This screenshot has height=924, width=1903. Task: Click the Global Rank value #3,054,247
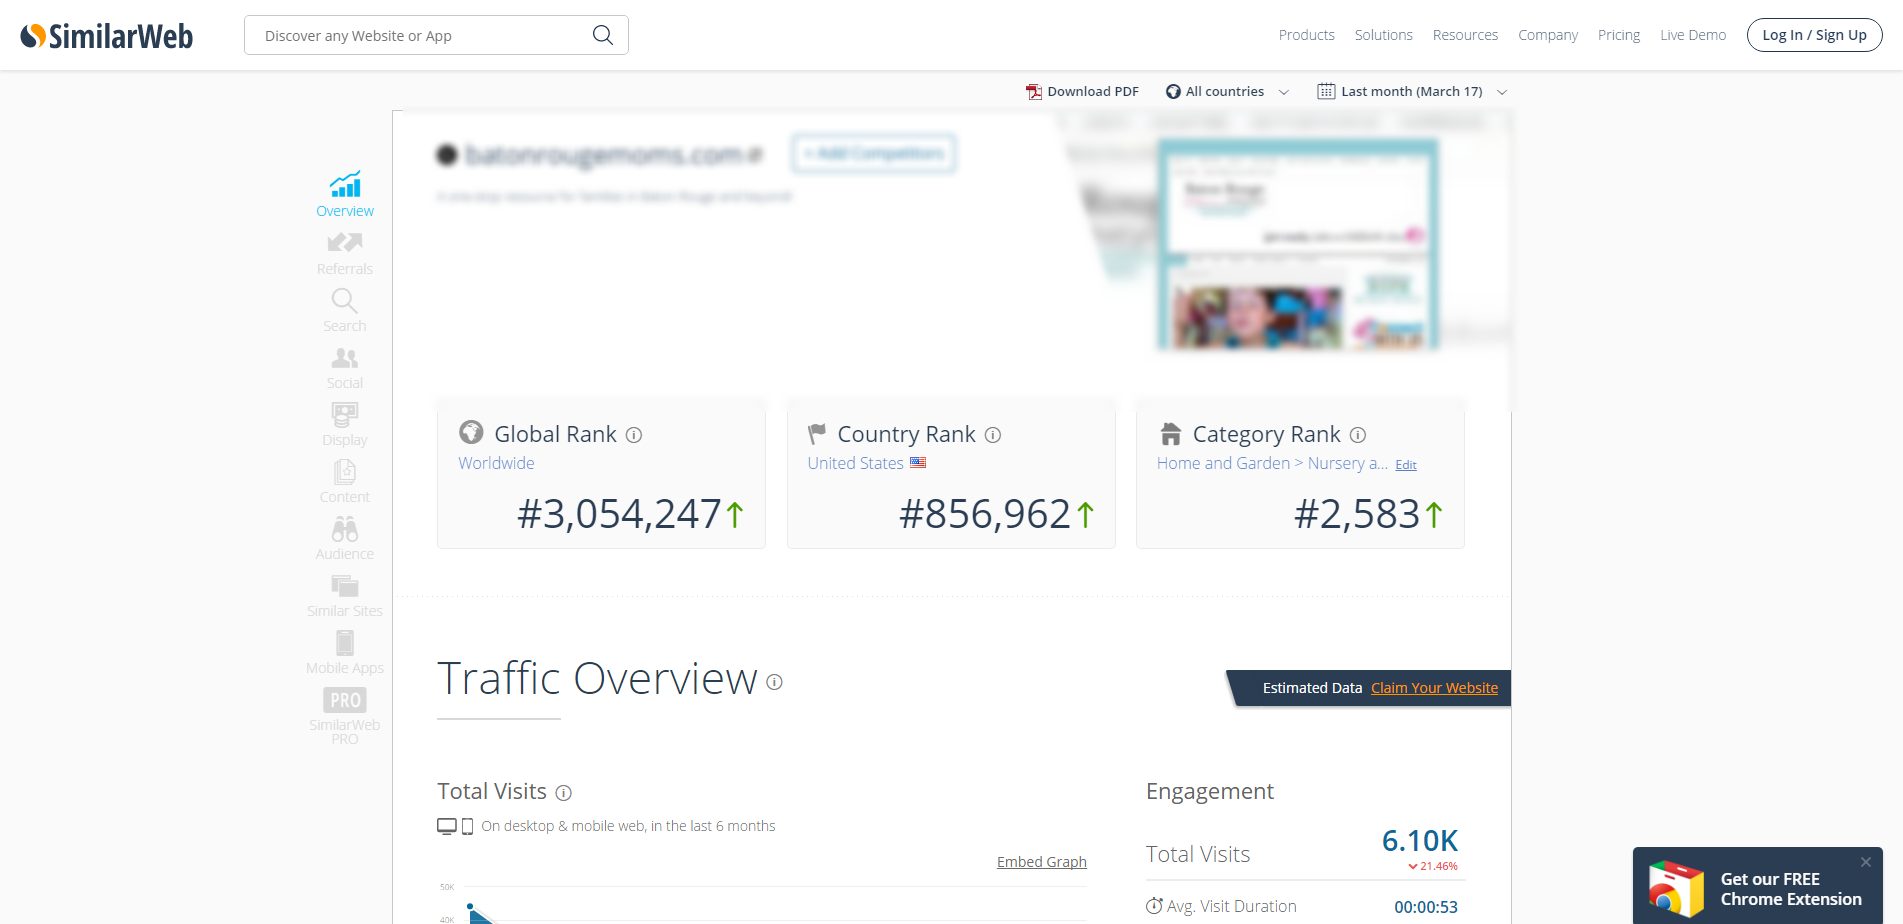[x=619, y=514]
